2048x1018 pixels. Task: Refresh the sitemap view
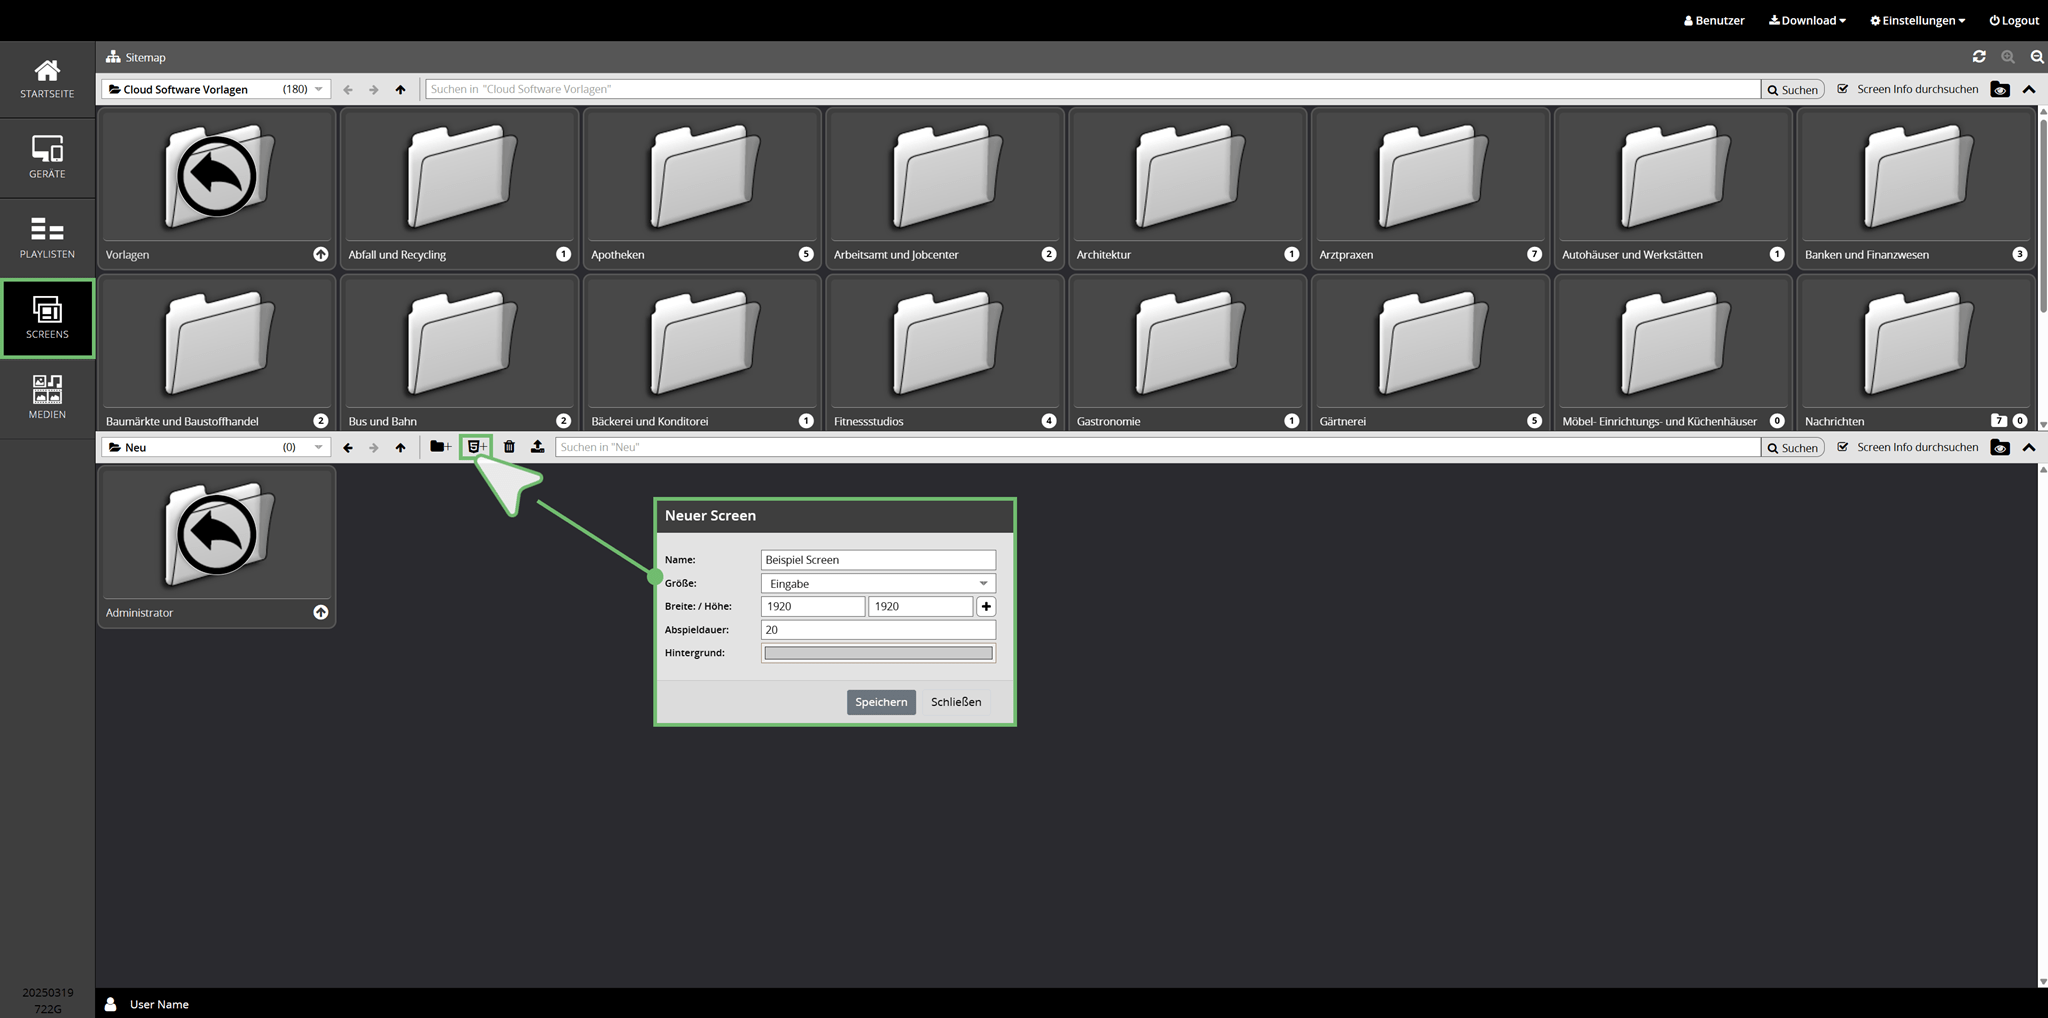[1979, 57]
